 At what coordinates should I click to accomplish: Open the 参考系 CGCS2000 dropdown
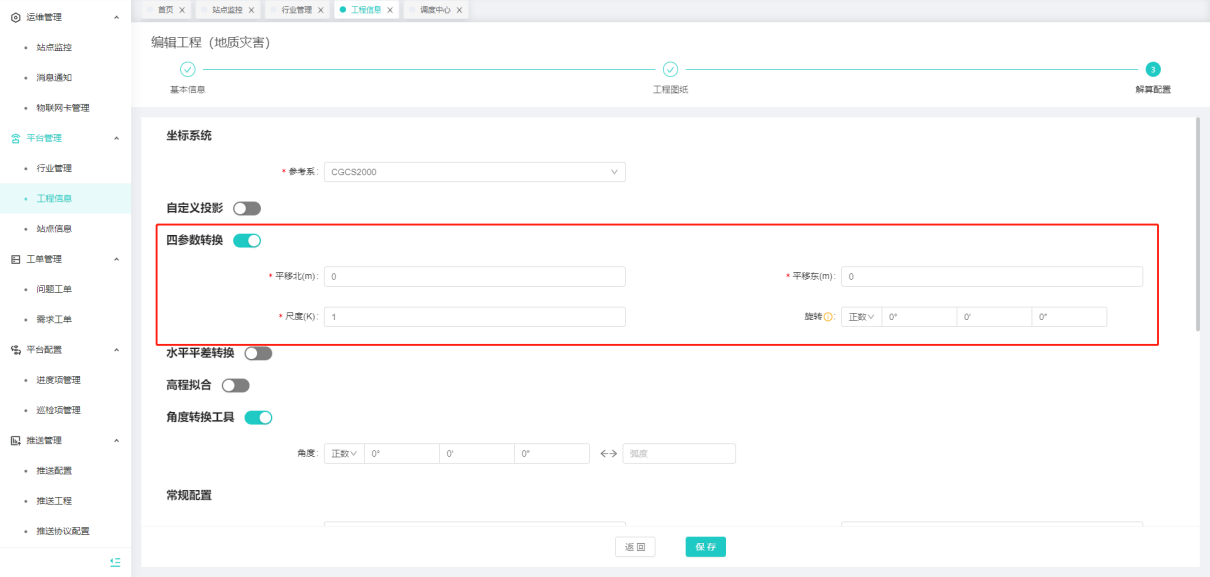(x=474, y=172)
